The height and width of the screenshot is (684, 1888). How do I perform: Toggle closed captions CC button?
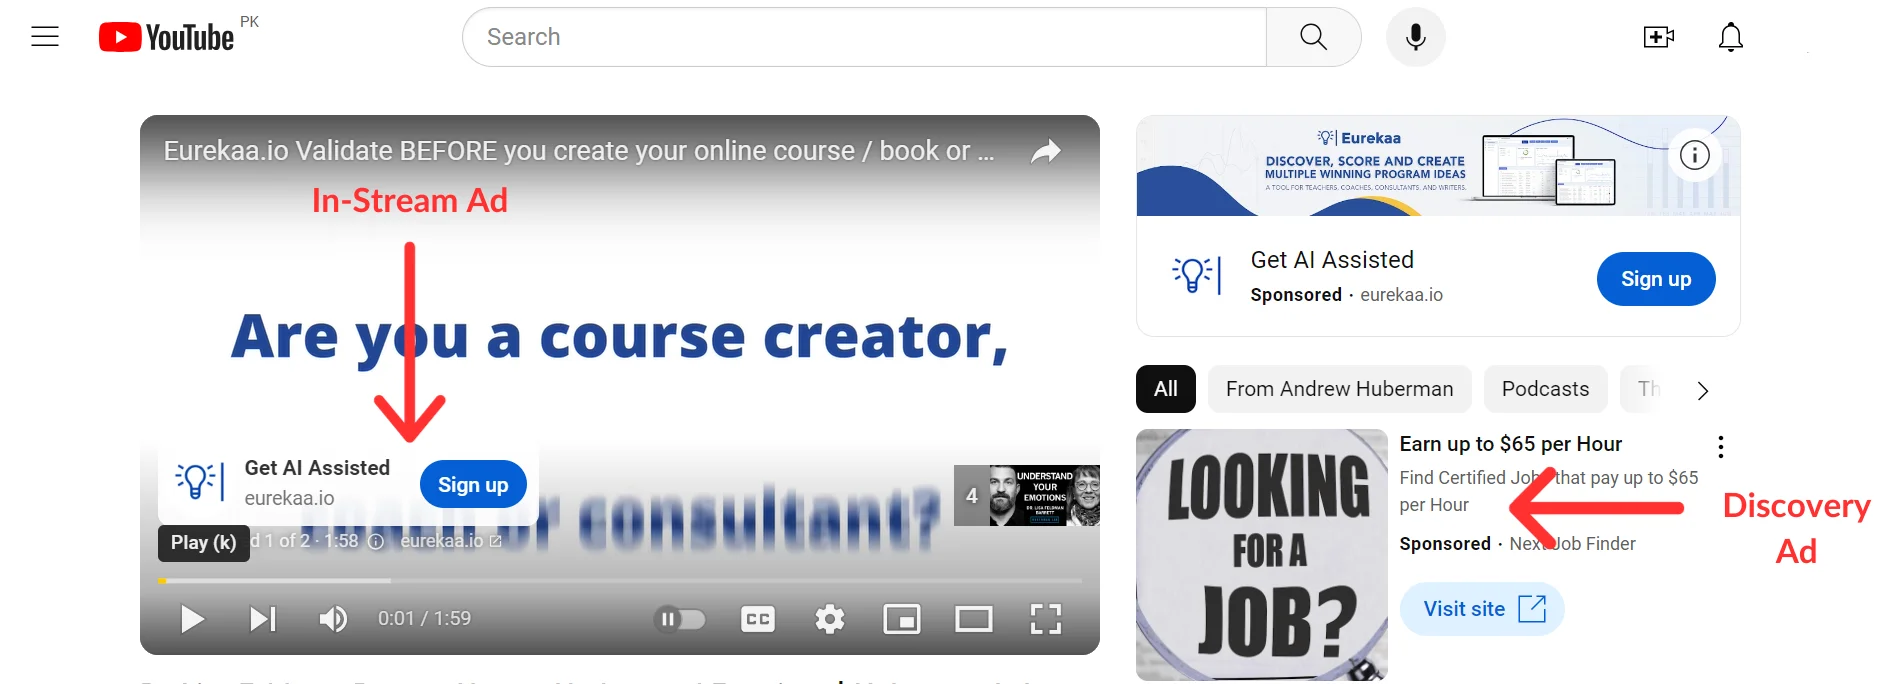[758, 619]
